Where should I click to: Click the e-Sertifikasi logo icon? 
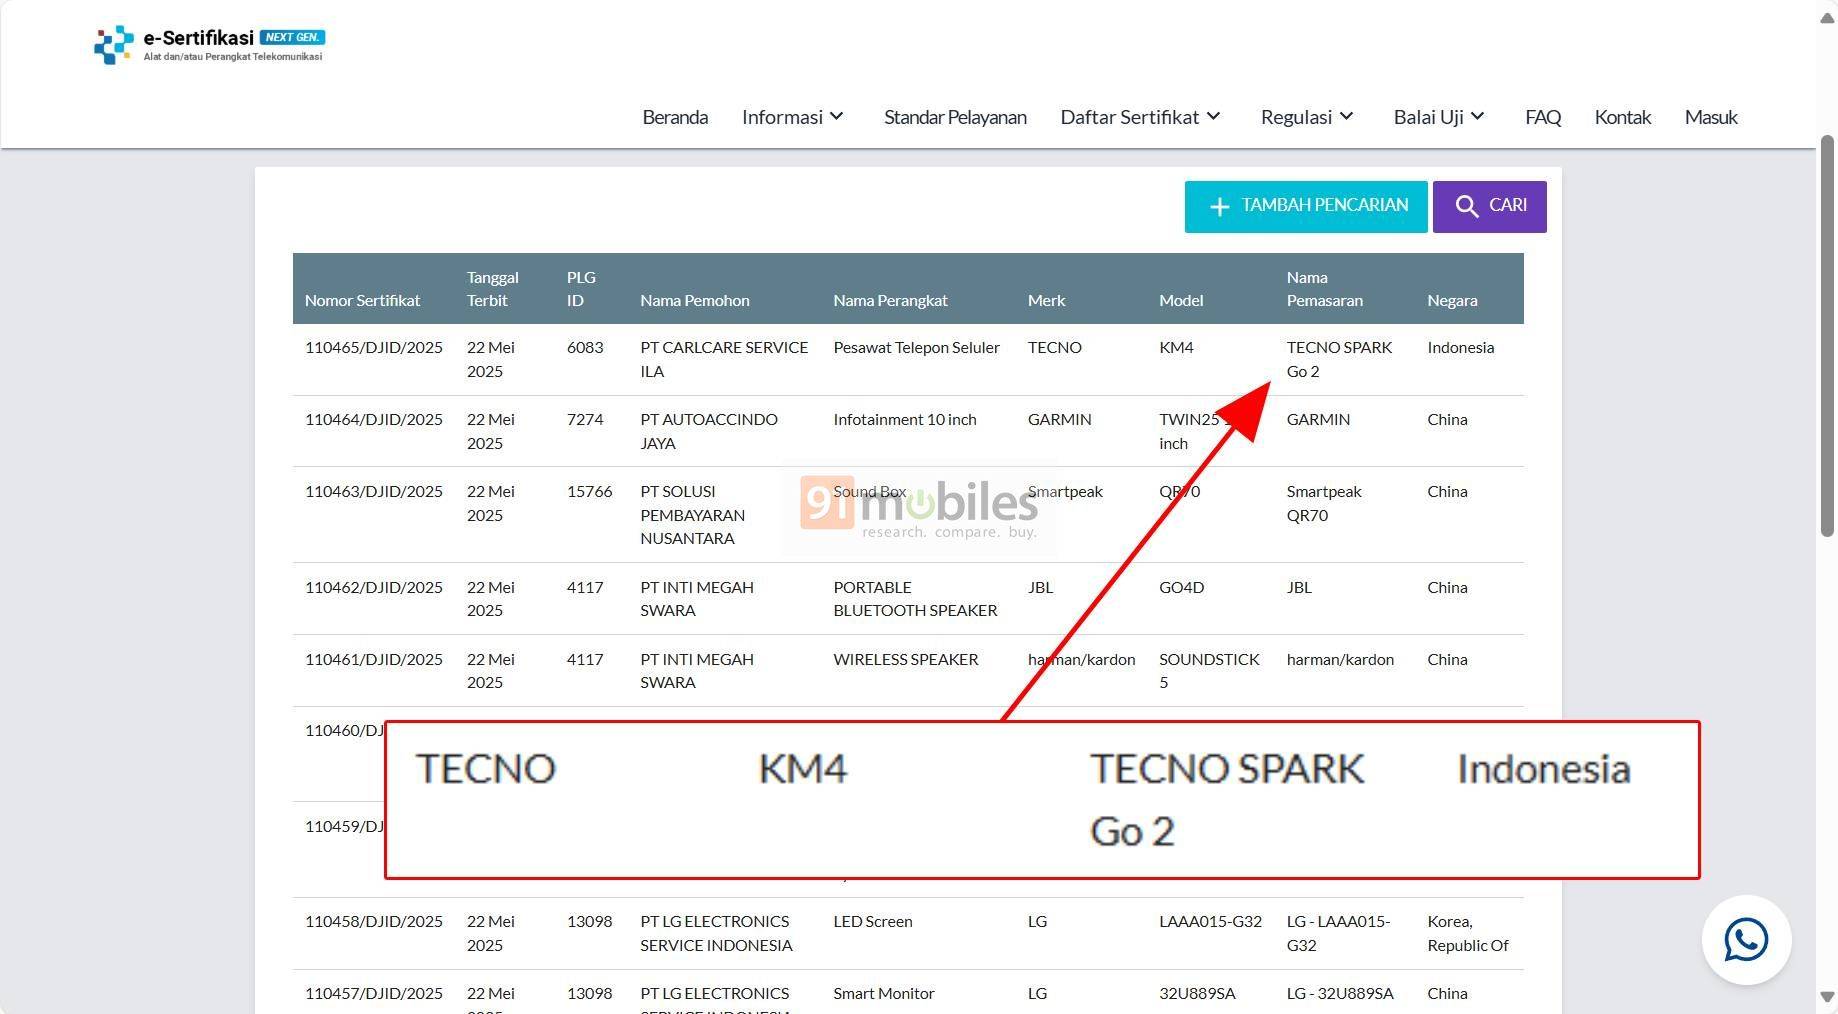[x=113, y=45]
